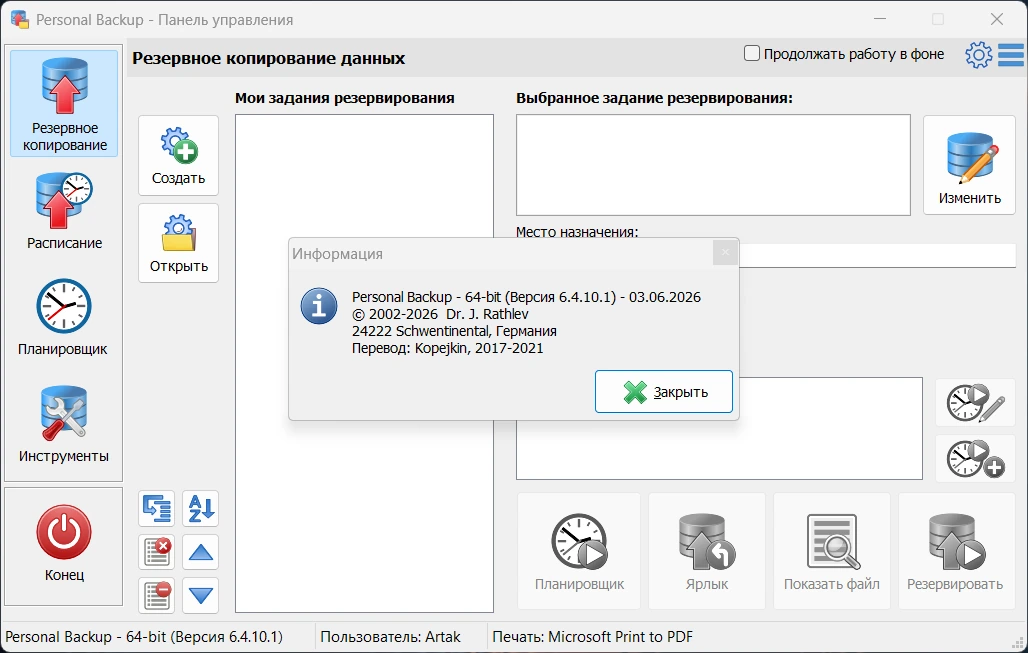The width and height of the screenshot is (1028, 653).
Task: Open the Инструменты sidebar section
Action: coord(64,424)
